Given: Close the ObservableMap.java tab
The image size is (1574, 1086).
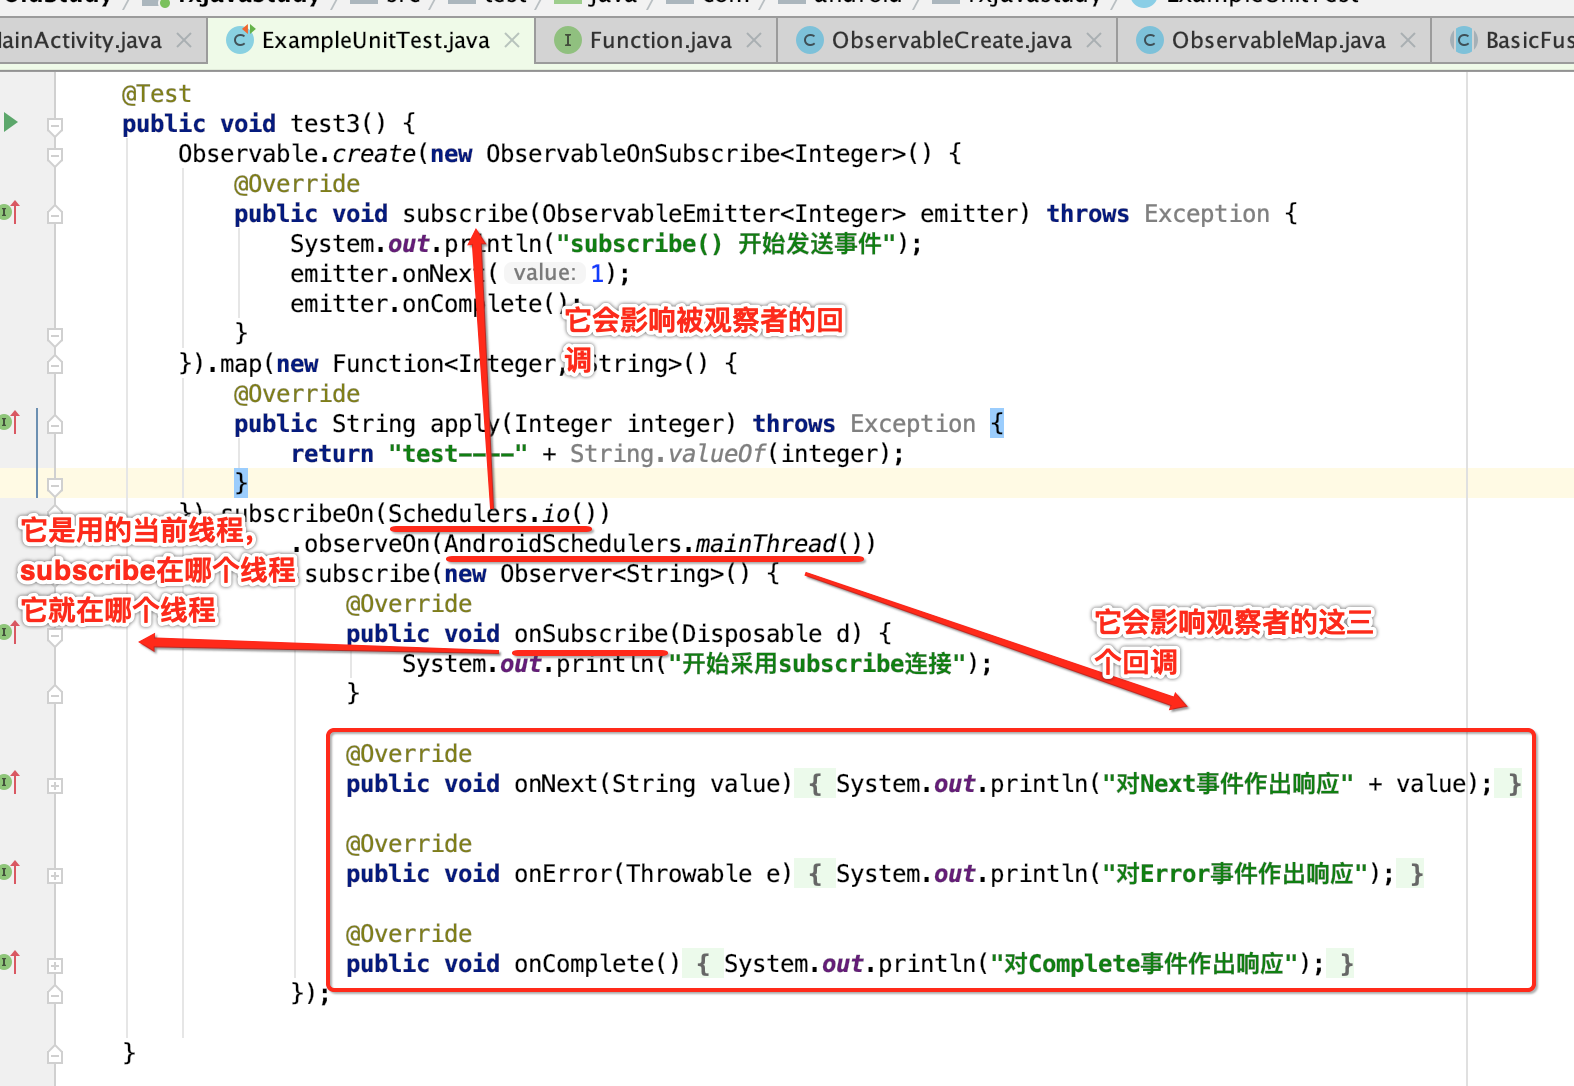Looking at the screenshot, I should click(1408, 40).
